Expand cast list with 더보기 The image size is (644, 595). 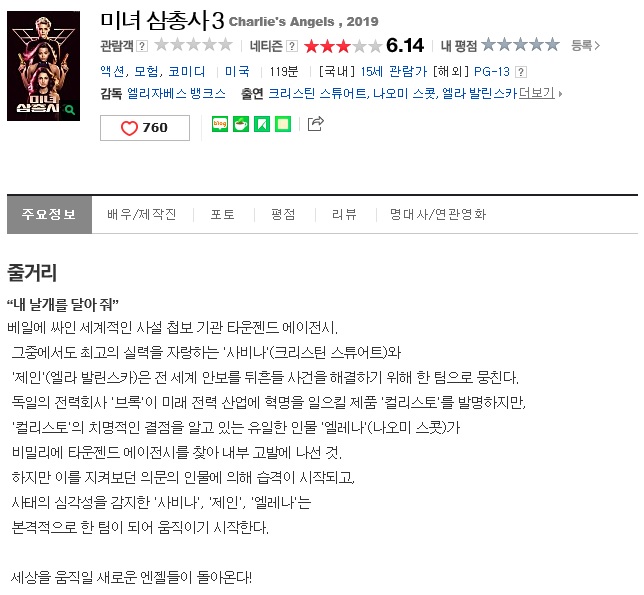point(540,93)
